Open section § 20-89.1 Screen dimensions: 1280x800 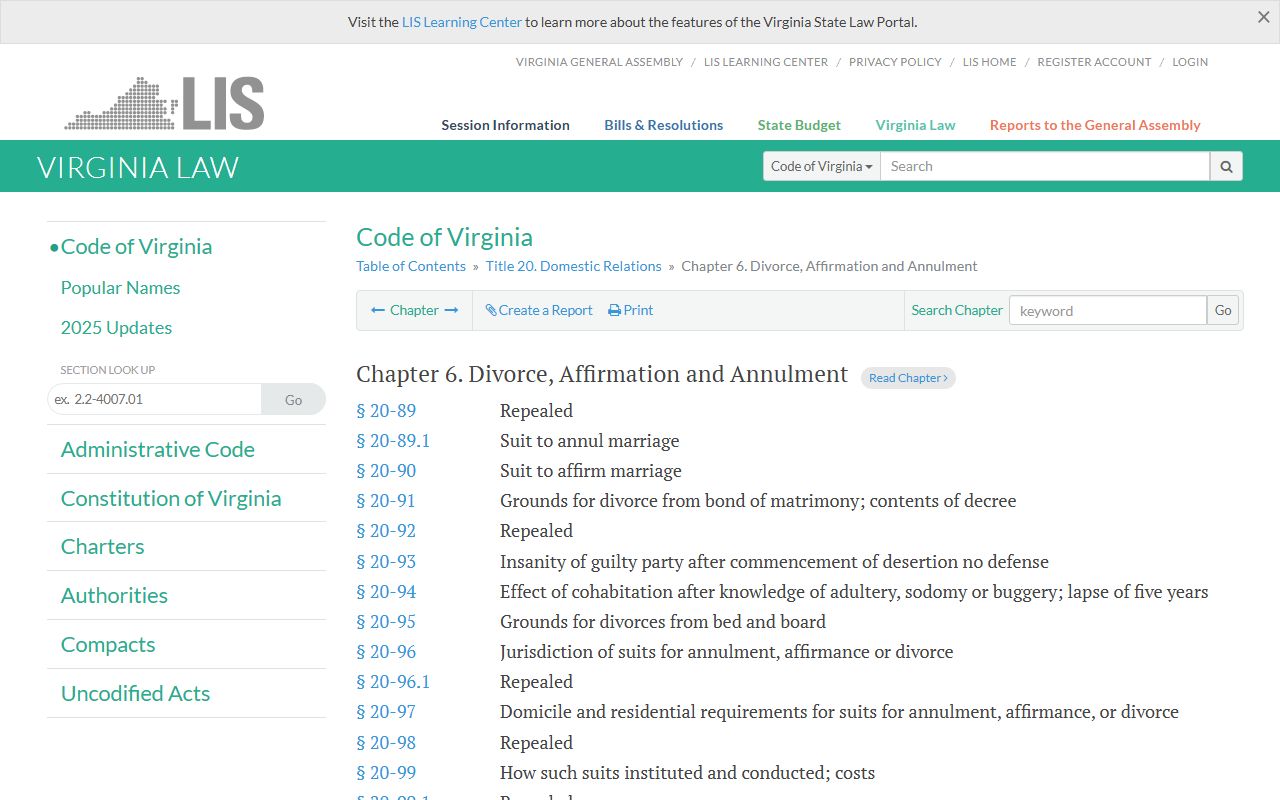(393, 441)
